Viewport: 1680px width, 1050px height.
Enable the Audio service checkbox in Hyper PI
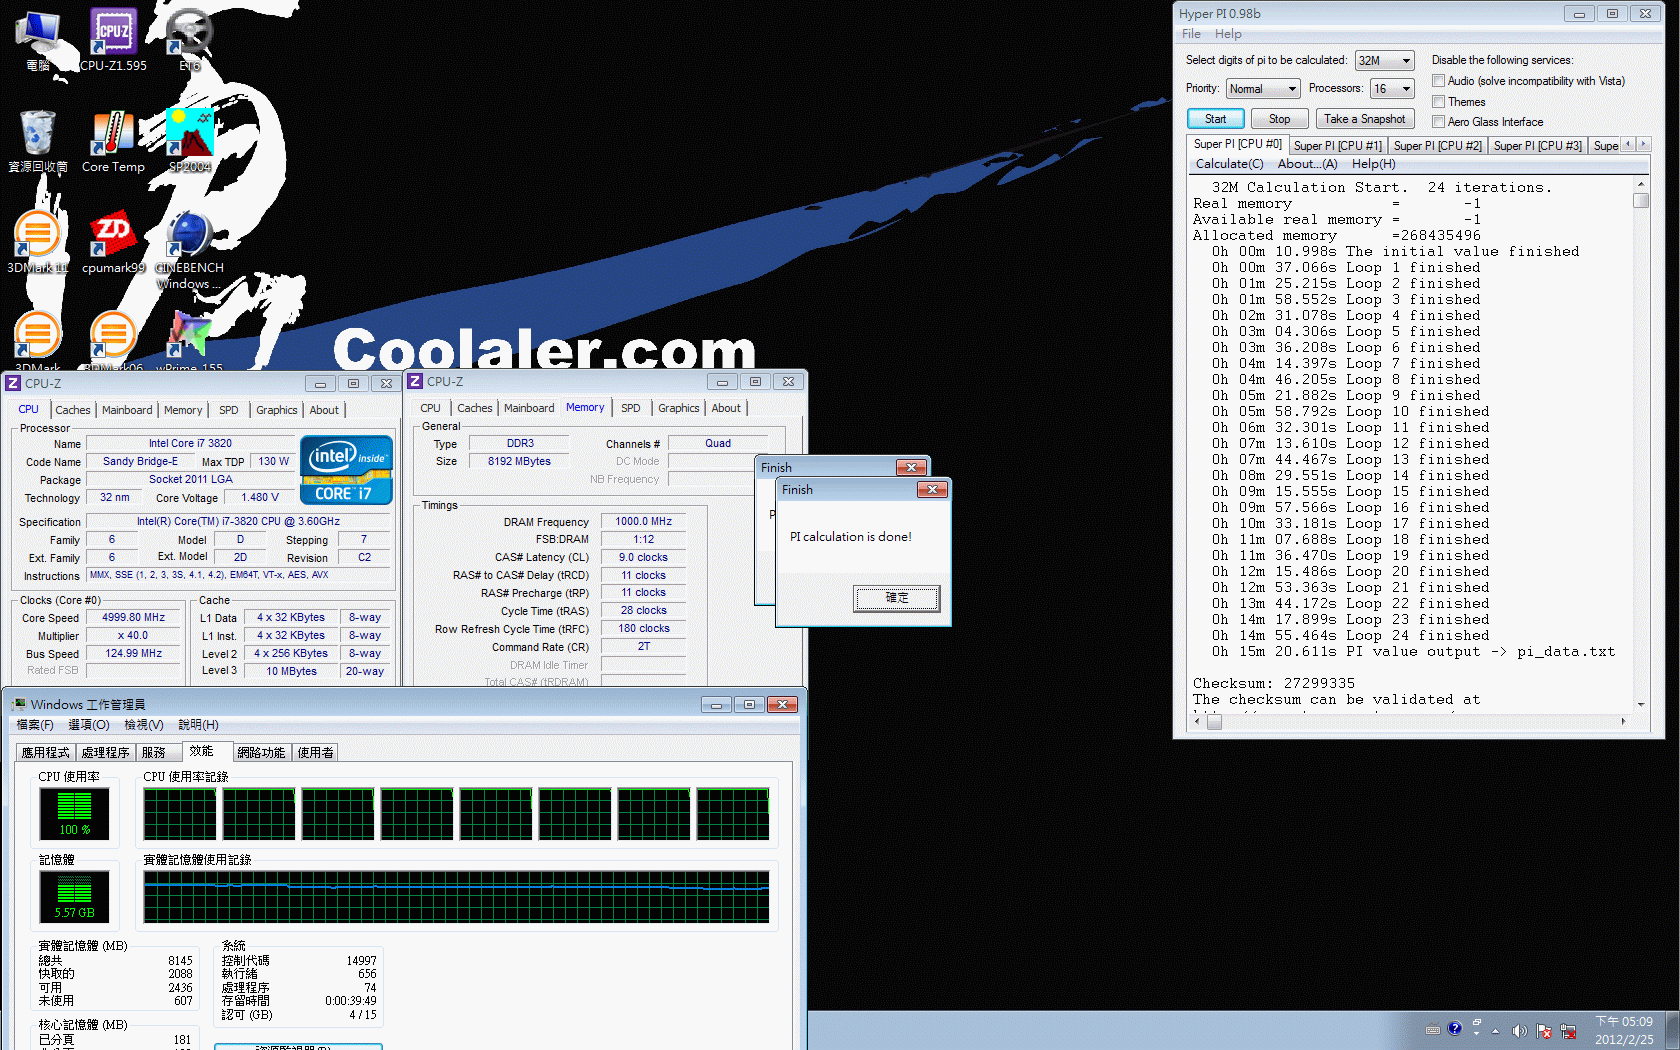point(1438,81)
